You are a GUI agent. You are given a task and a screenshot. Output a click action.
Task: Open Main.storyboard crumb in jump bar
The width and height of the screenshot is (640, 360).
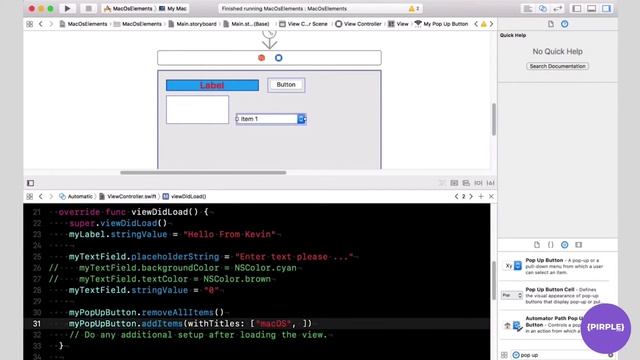[x=192, y=24]
